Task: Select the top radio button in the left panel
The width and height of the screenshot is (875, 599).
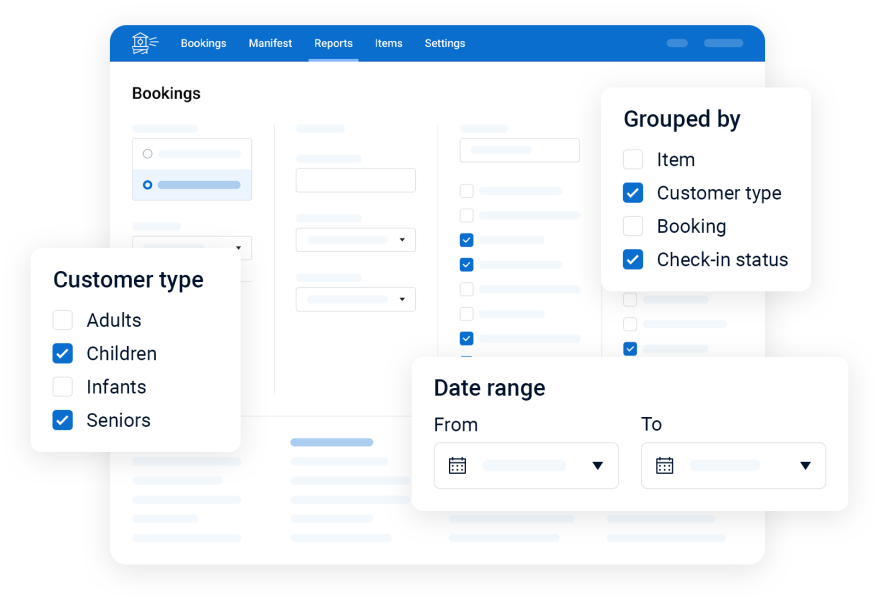Action: (x=147, y=152)
